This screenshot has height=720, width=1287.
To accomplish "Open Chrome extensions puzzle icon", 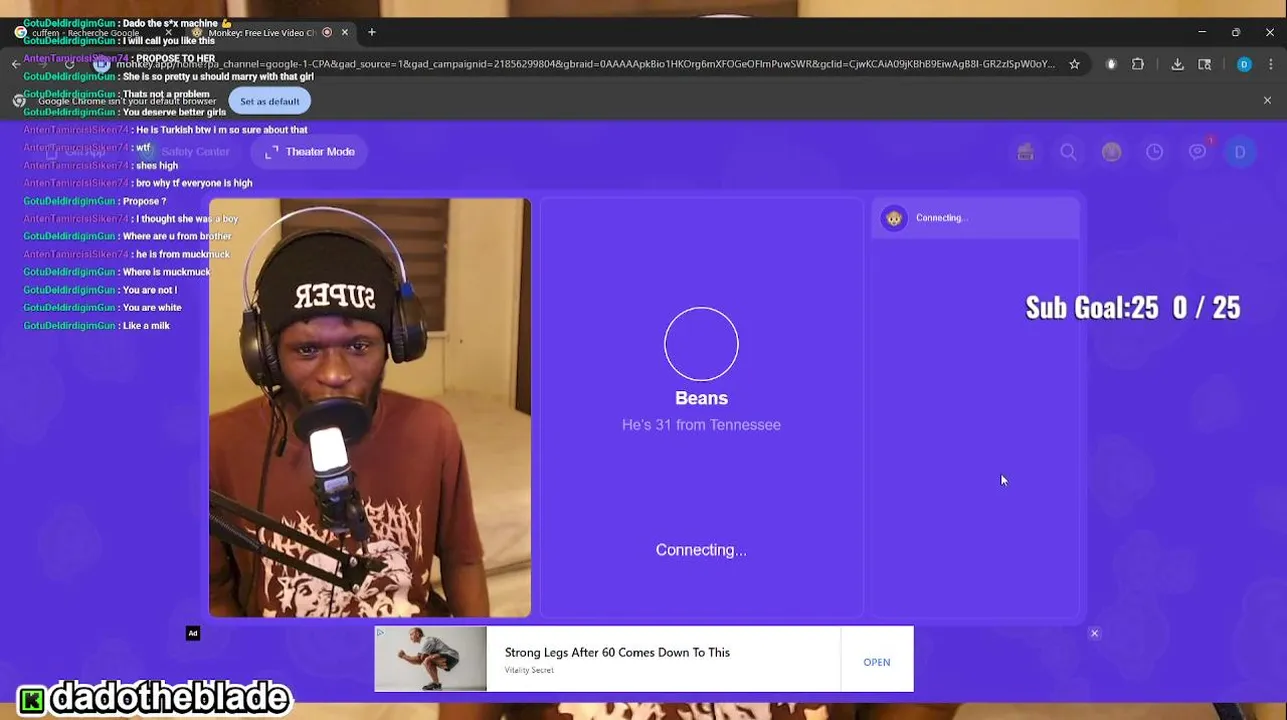I will (x=1138, y=64).
